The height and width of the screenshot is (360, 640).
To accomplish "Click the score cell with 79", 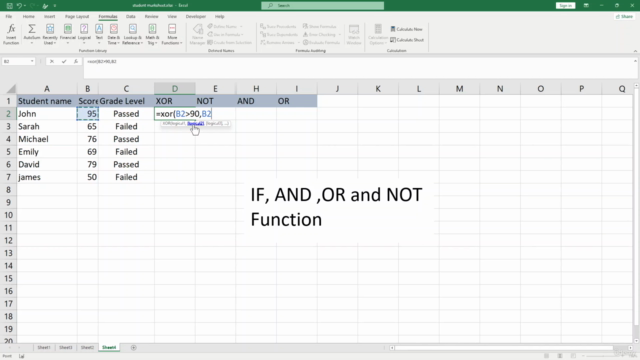I will coord(87,164).
